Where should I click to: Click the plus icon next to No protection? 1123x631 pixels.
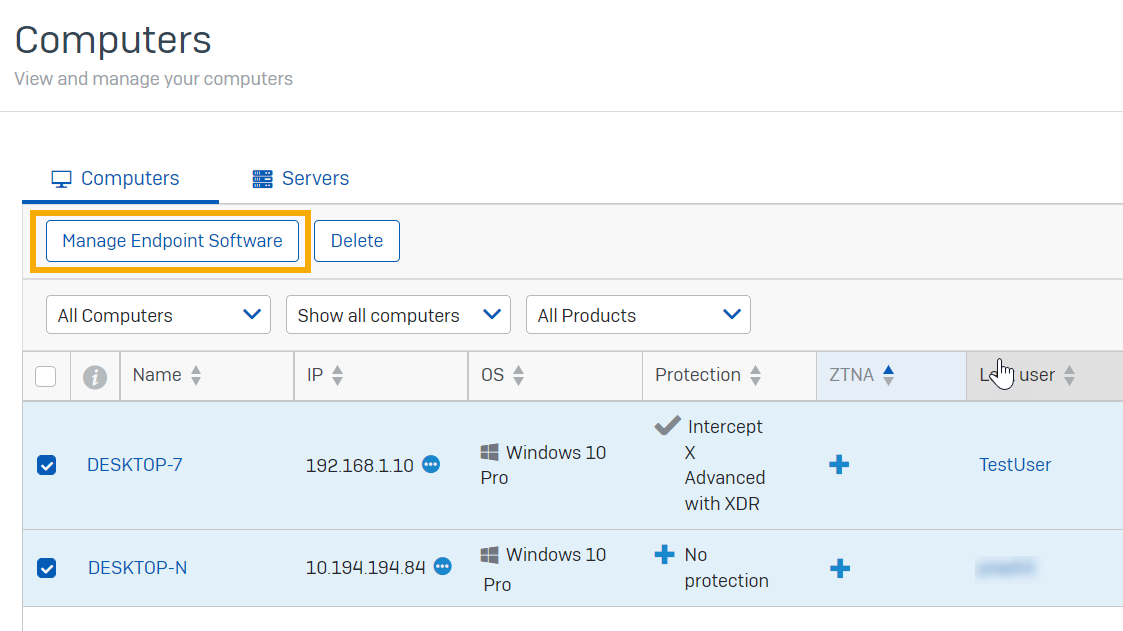point(664,555)
